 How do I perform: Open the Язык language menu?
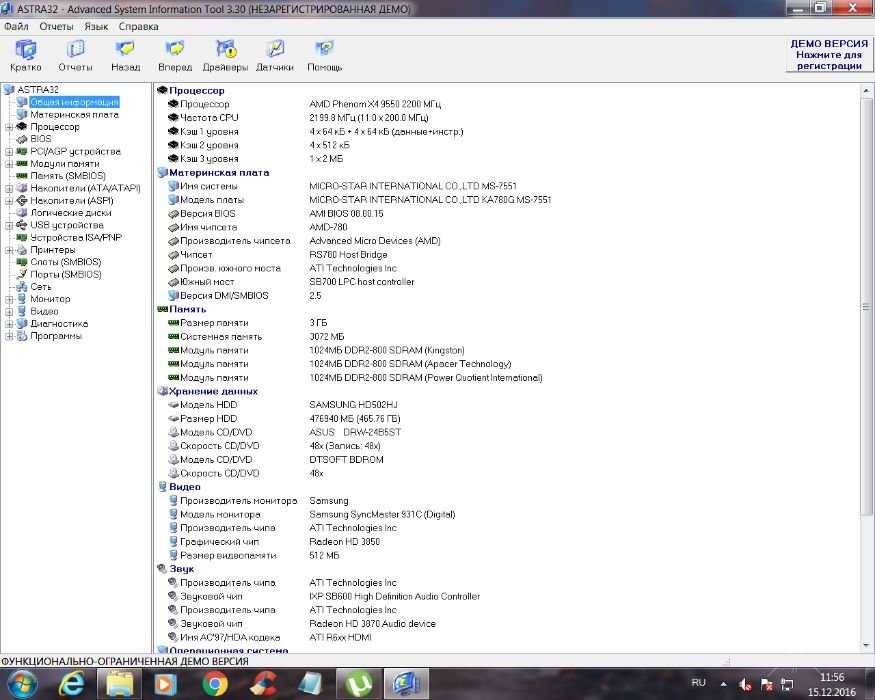(x=96, y=26)
